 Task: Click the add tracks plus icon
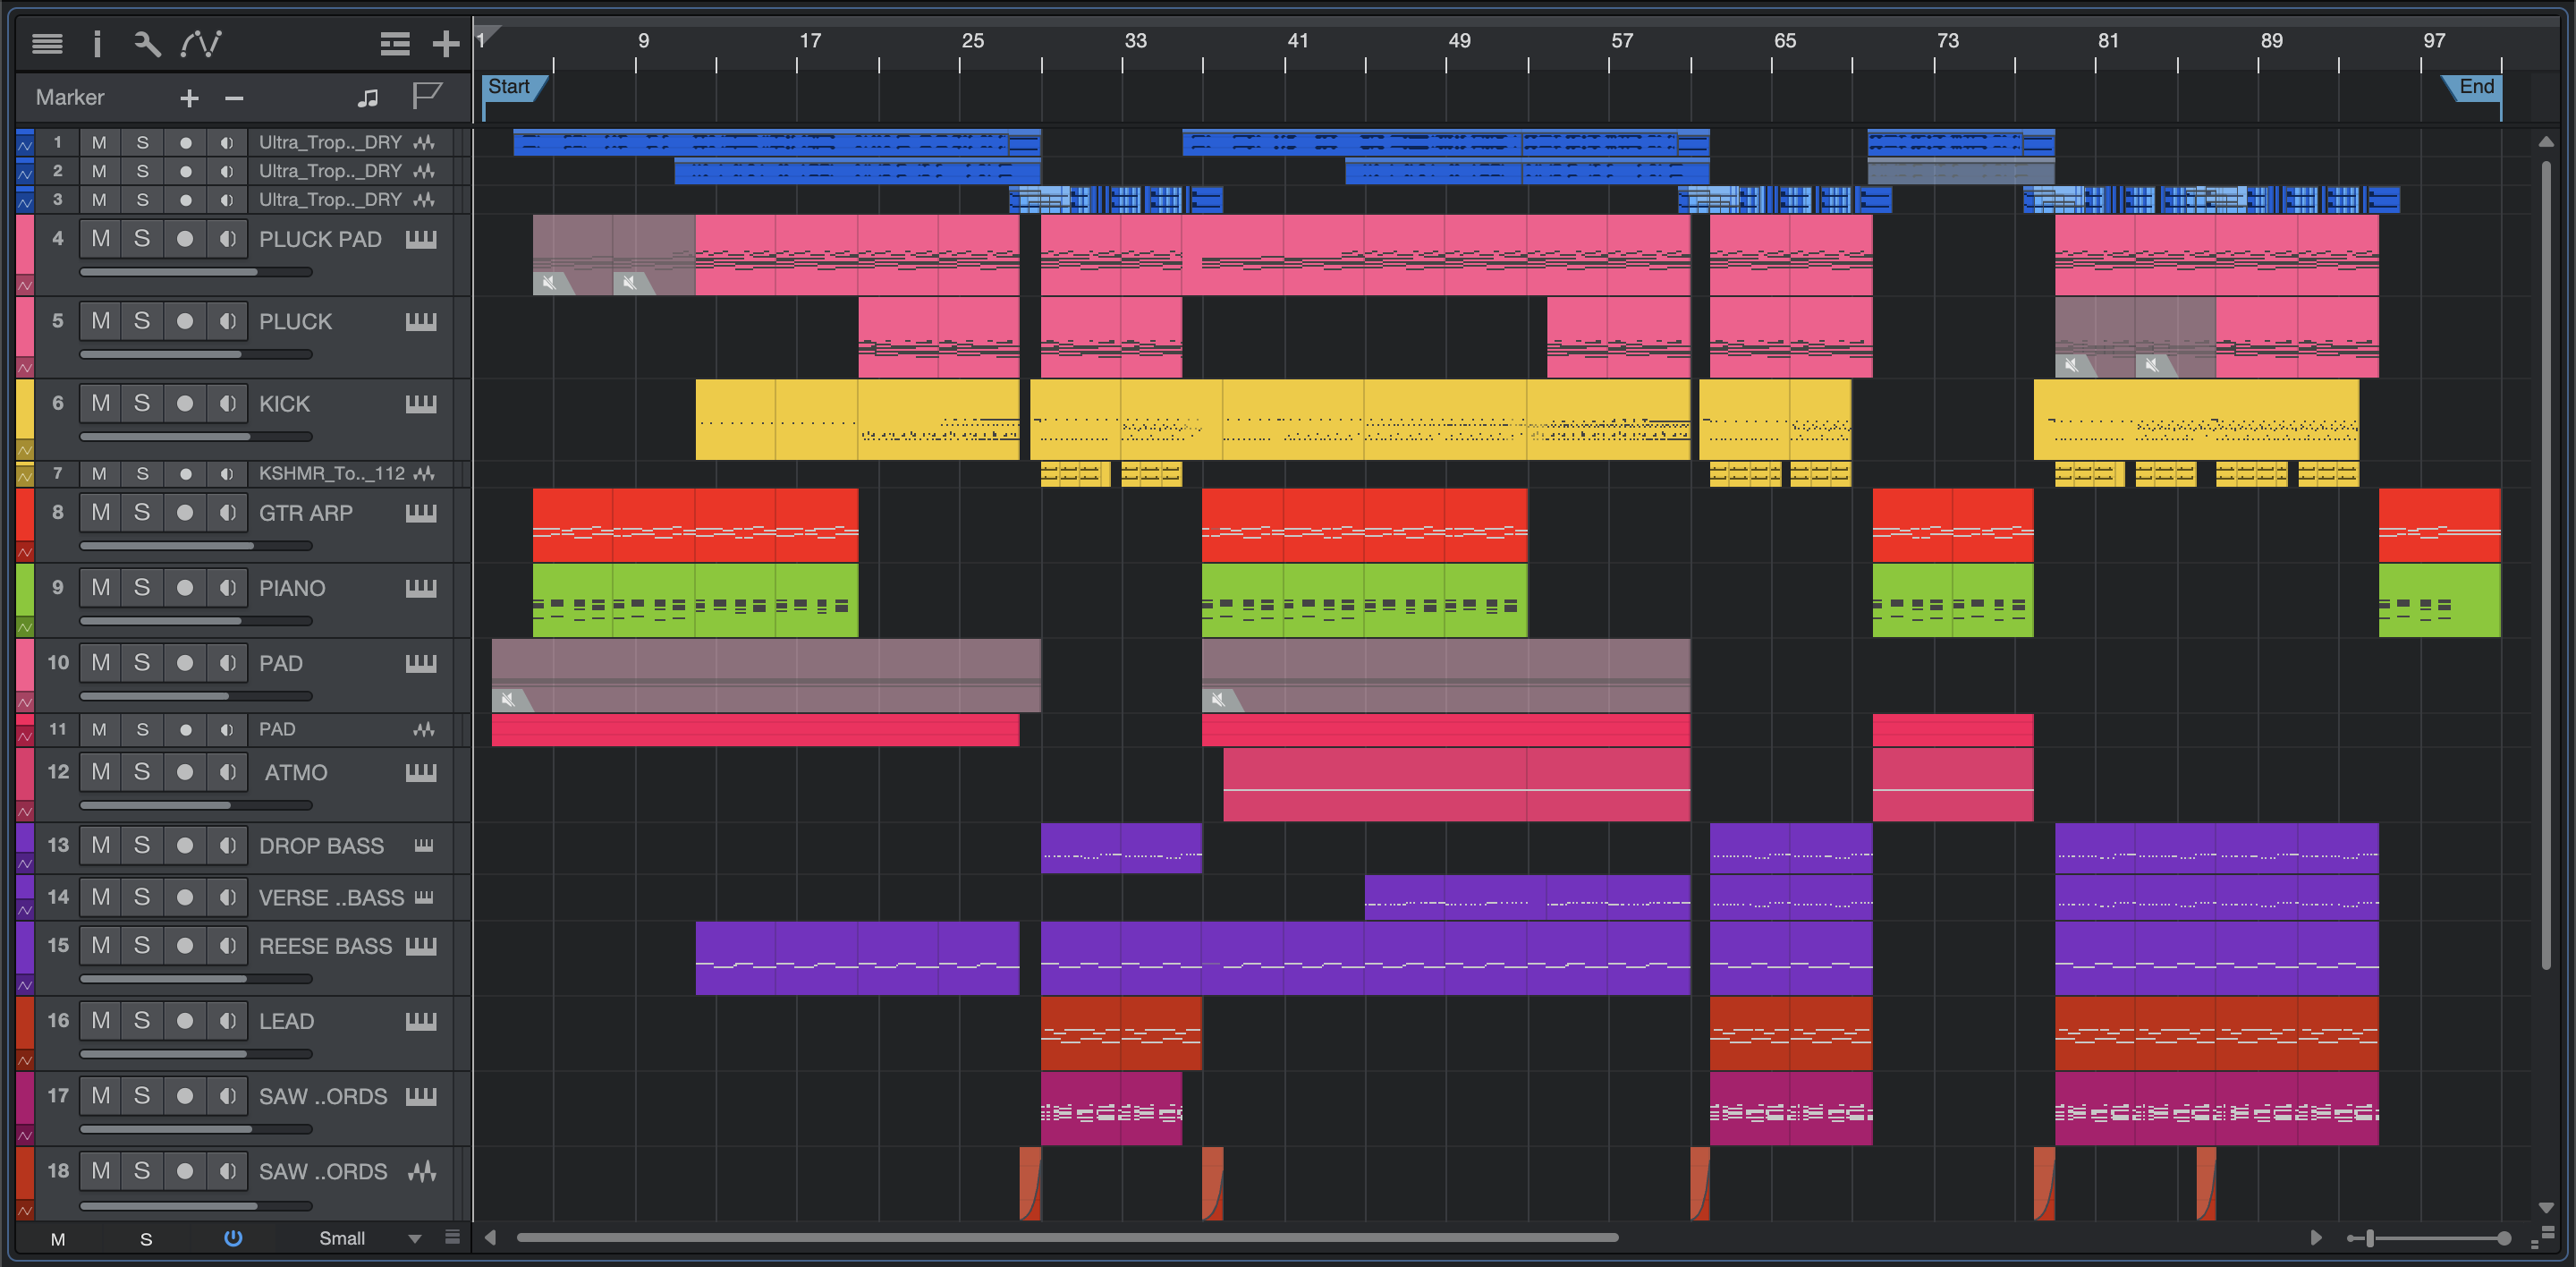click(445, 44)
